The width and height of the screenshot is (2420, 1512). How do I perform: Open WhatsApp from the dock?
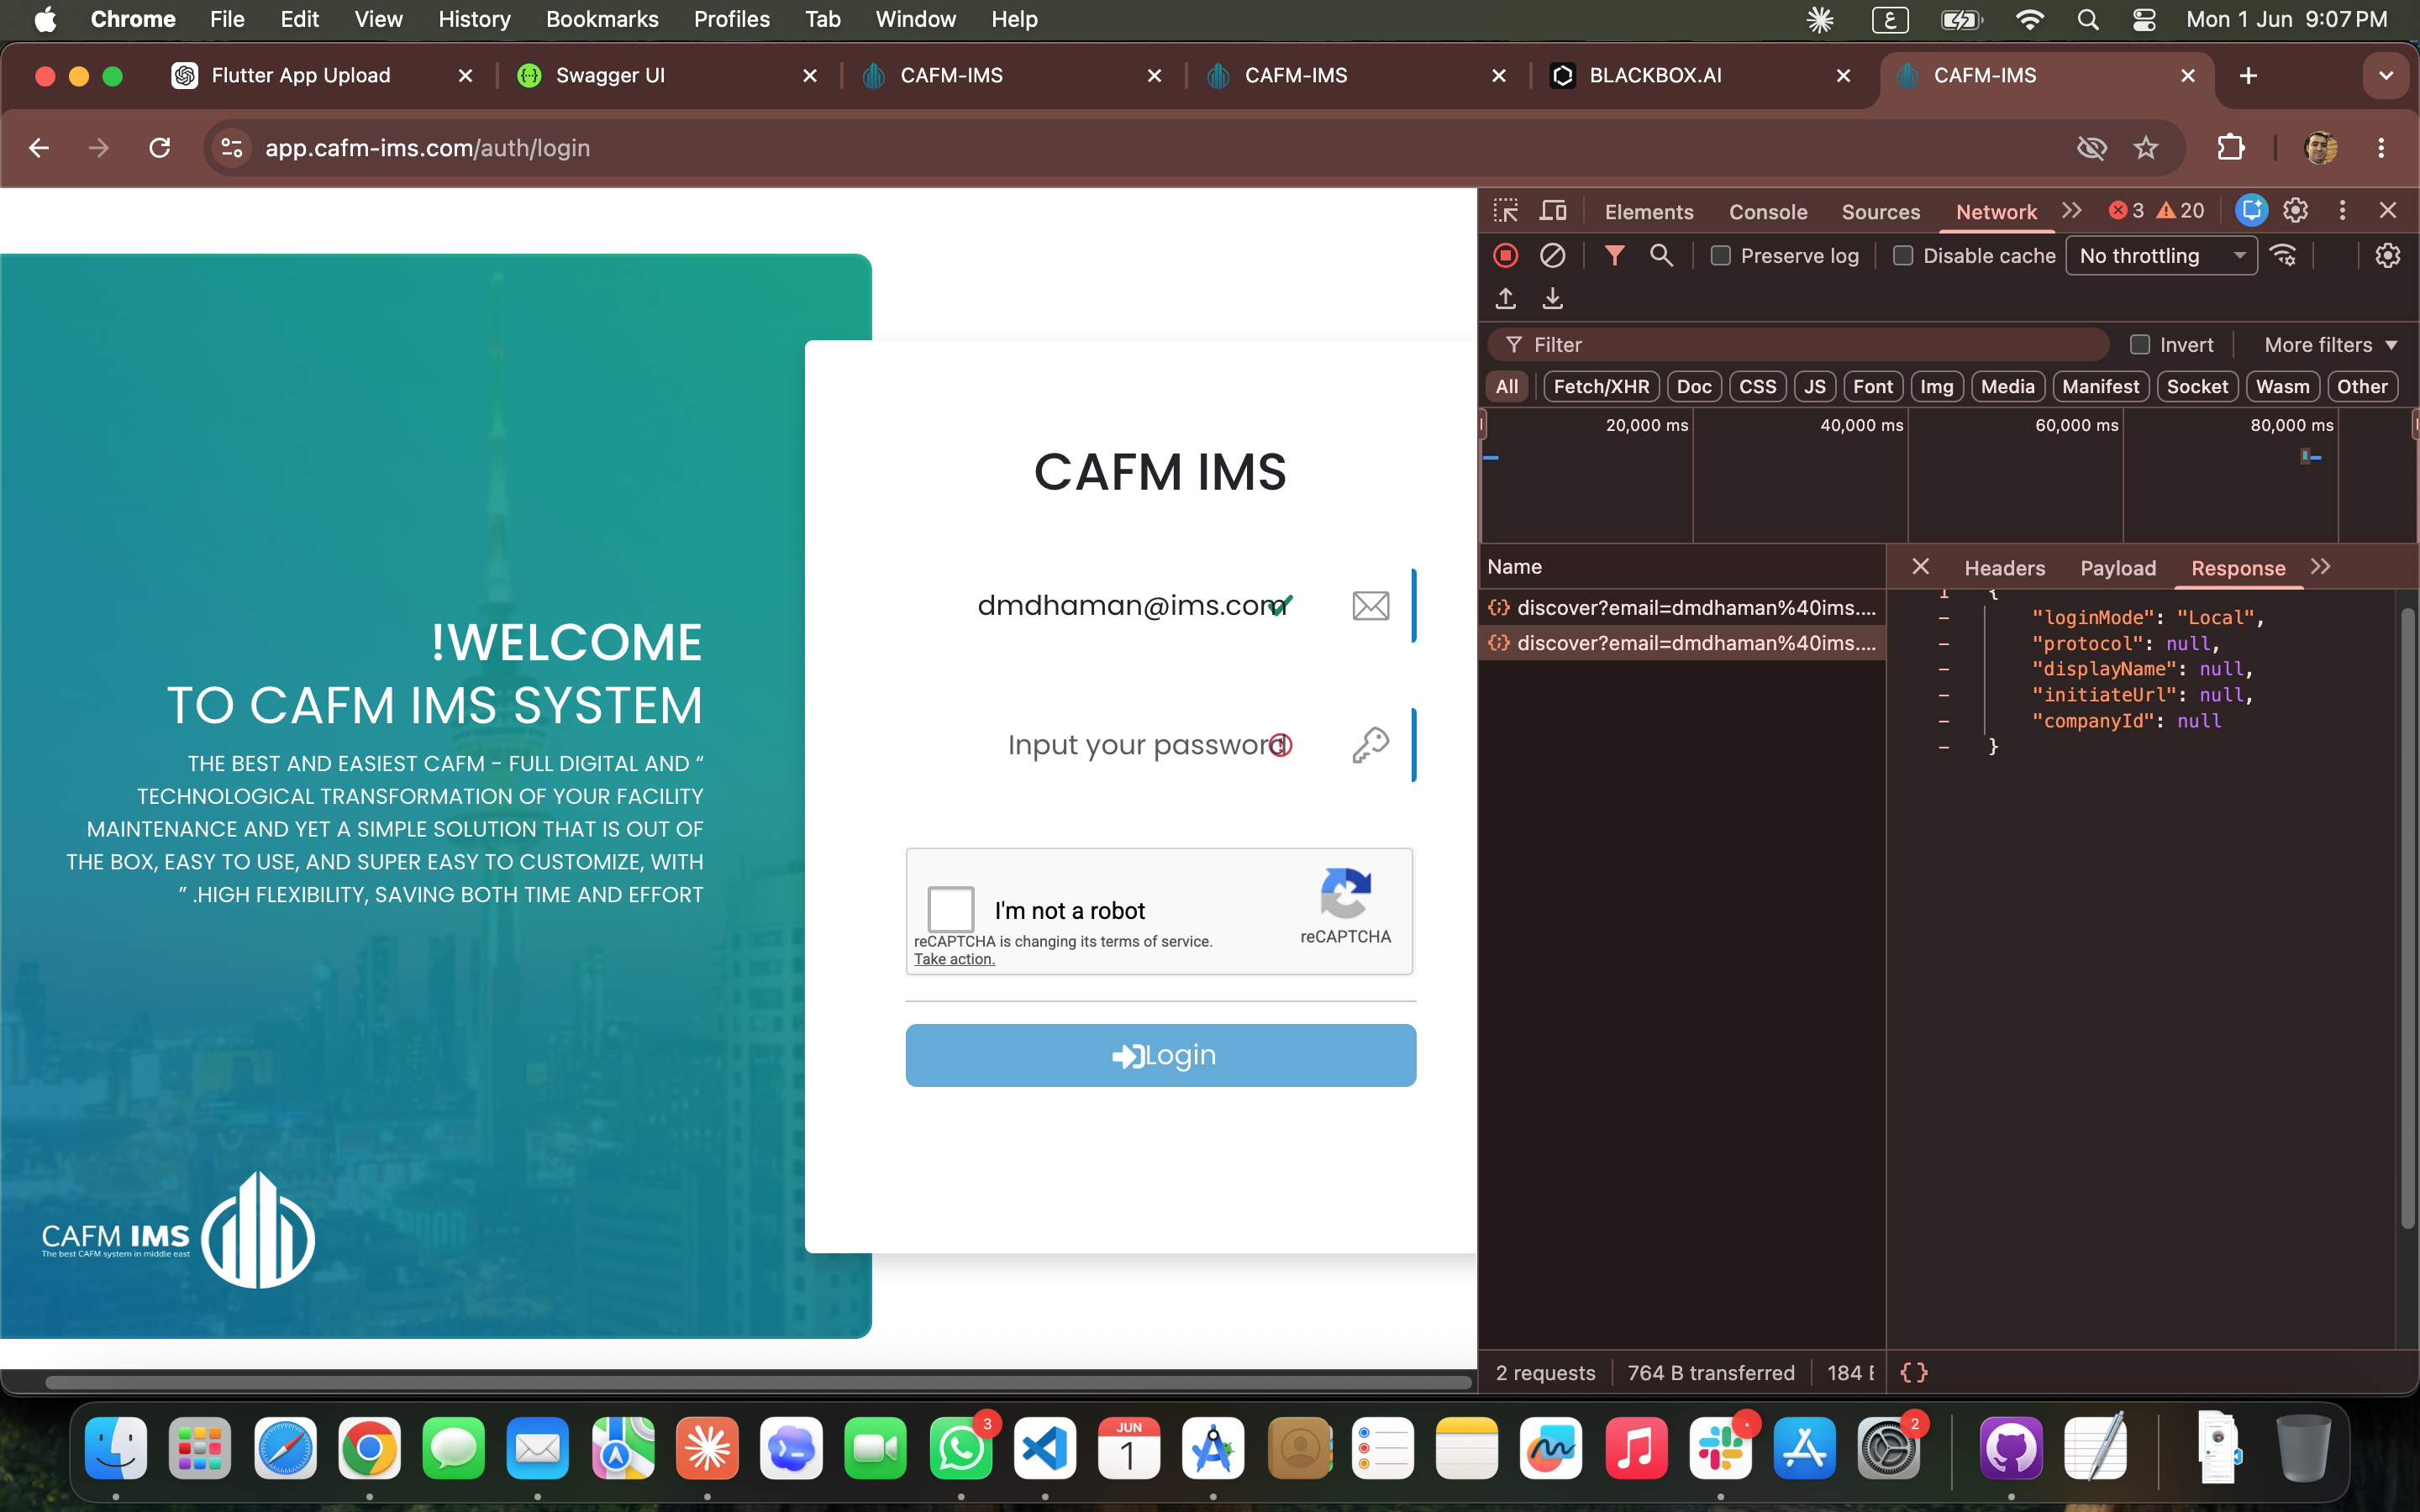pyautogui.click(x=961, y=1449)
